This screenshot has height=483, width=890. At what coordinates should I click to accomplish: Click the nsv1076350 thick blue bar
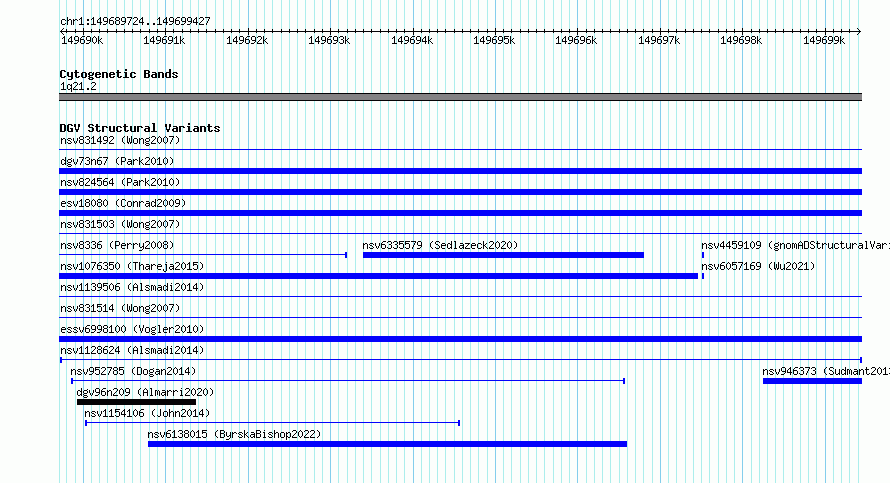379,276
